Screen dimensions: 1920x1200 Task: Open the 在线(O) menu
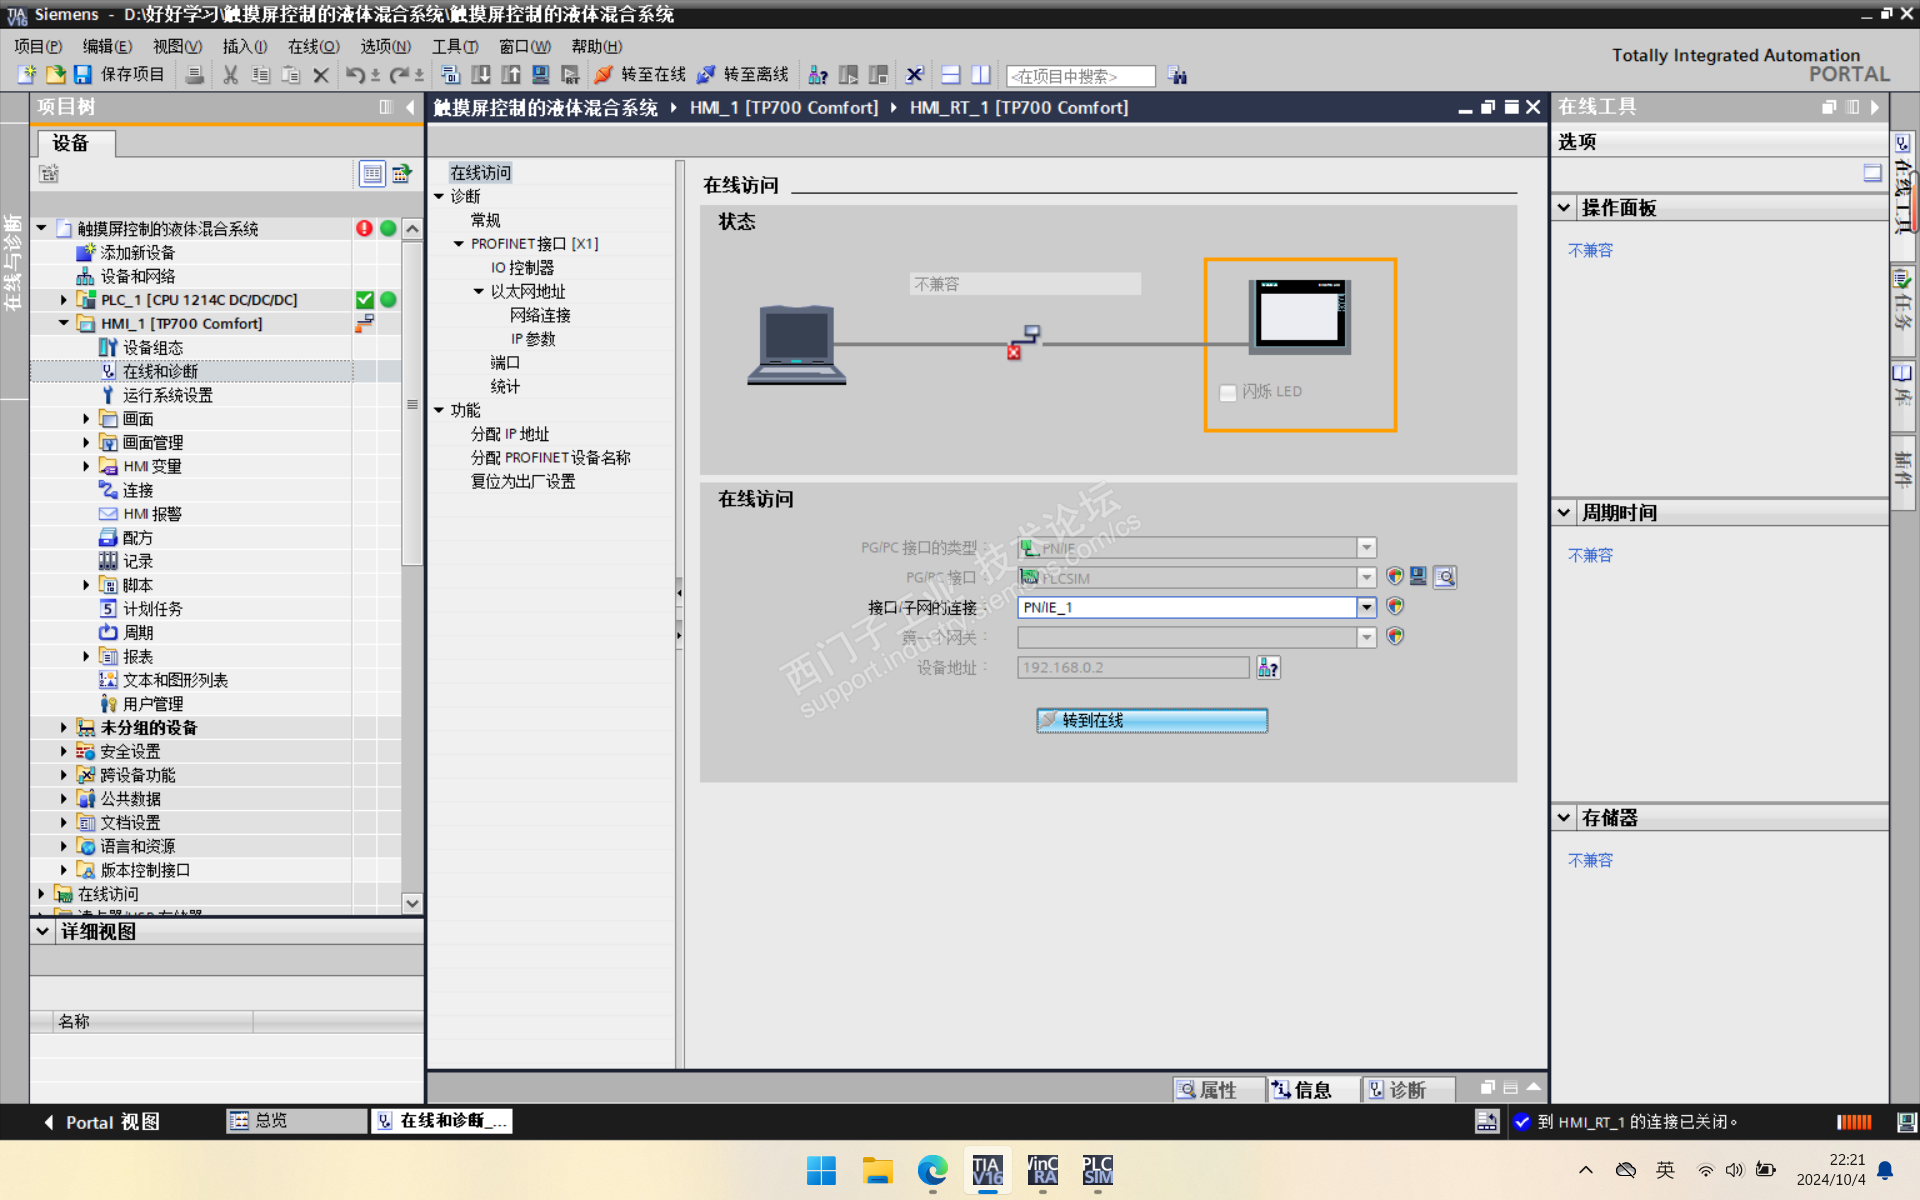pos(313,46)
